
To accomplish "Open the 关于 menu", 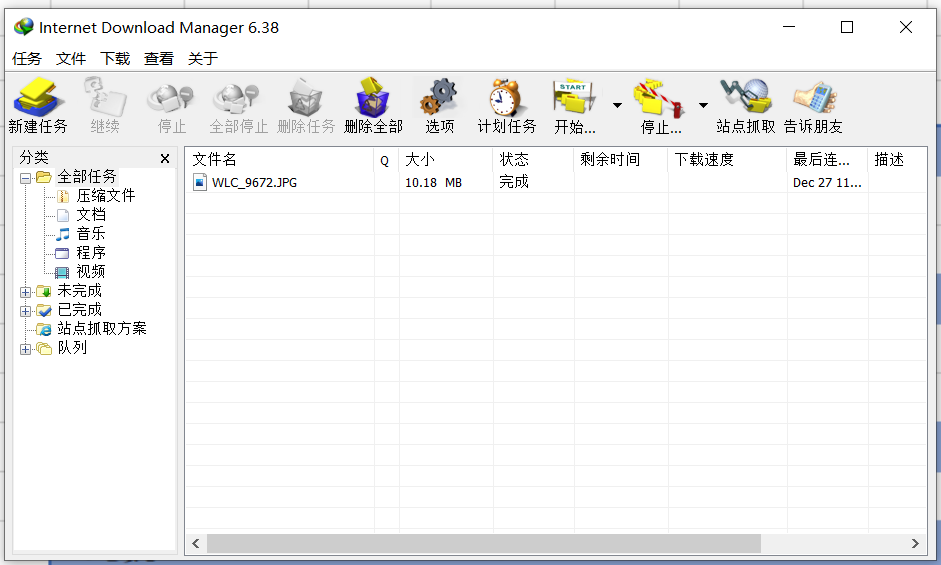I will 203,58.
